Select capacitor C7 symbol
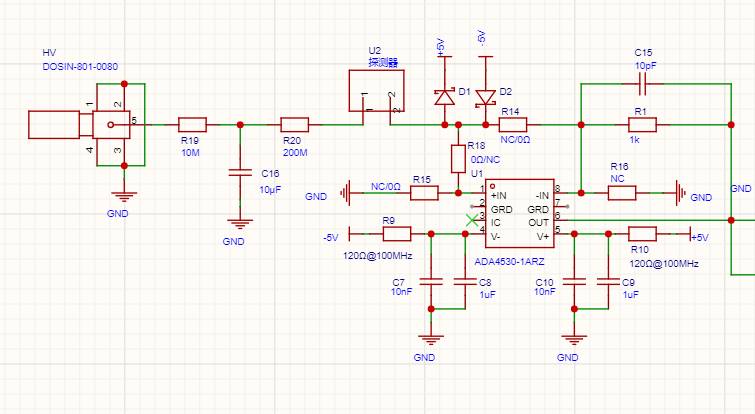This screenshot has width=755, height=414. 431,281
